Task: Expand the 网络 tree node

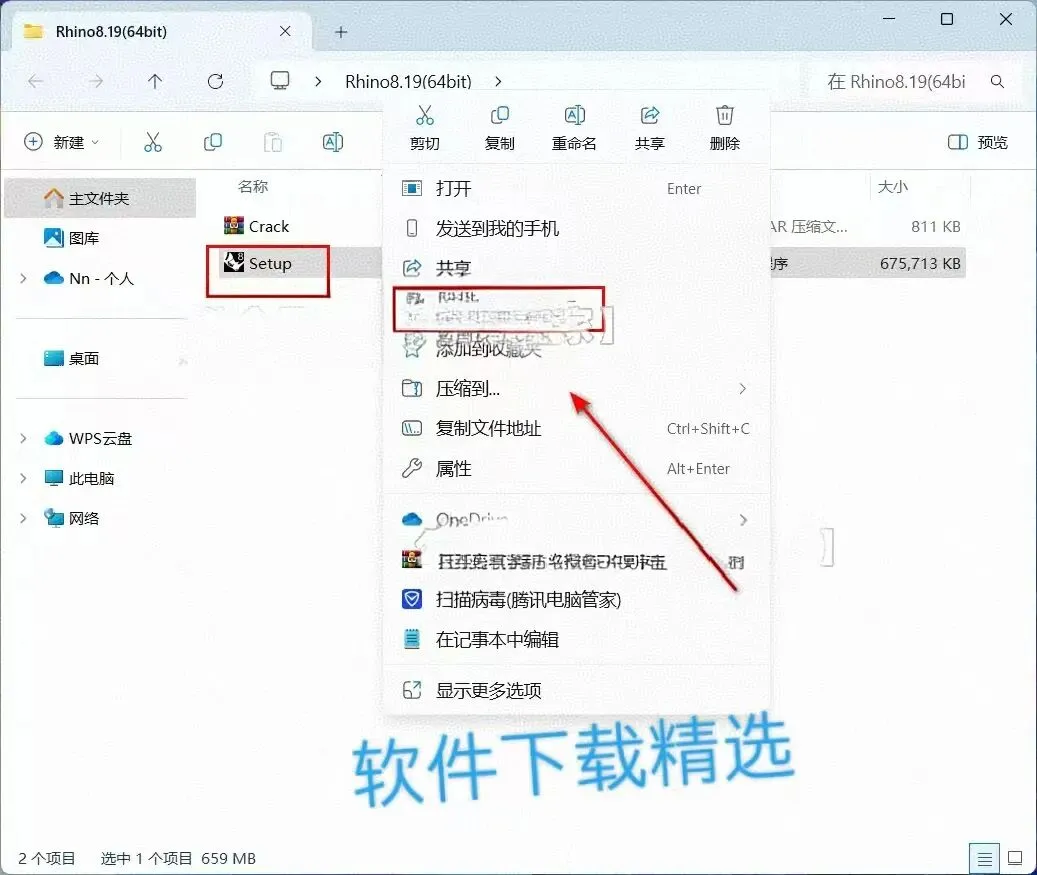Action: [x=23, y=519]
